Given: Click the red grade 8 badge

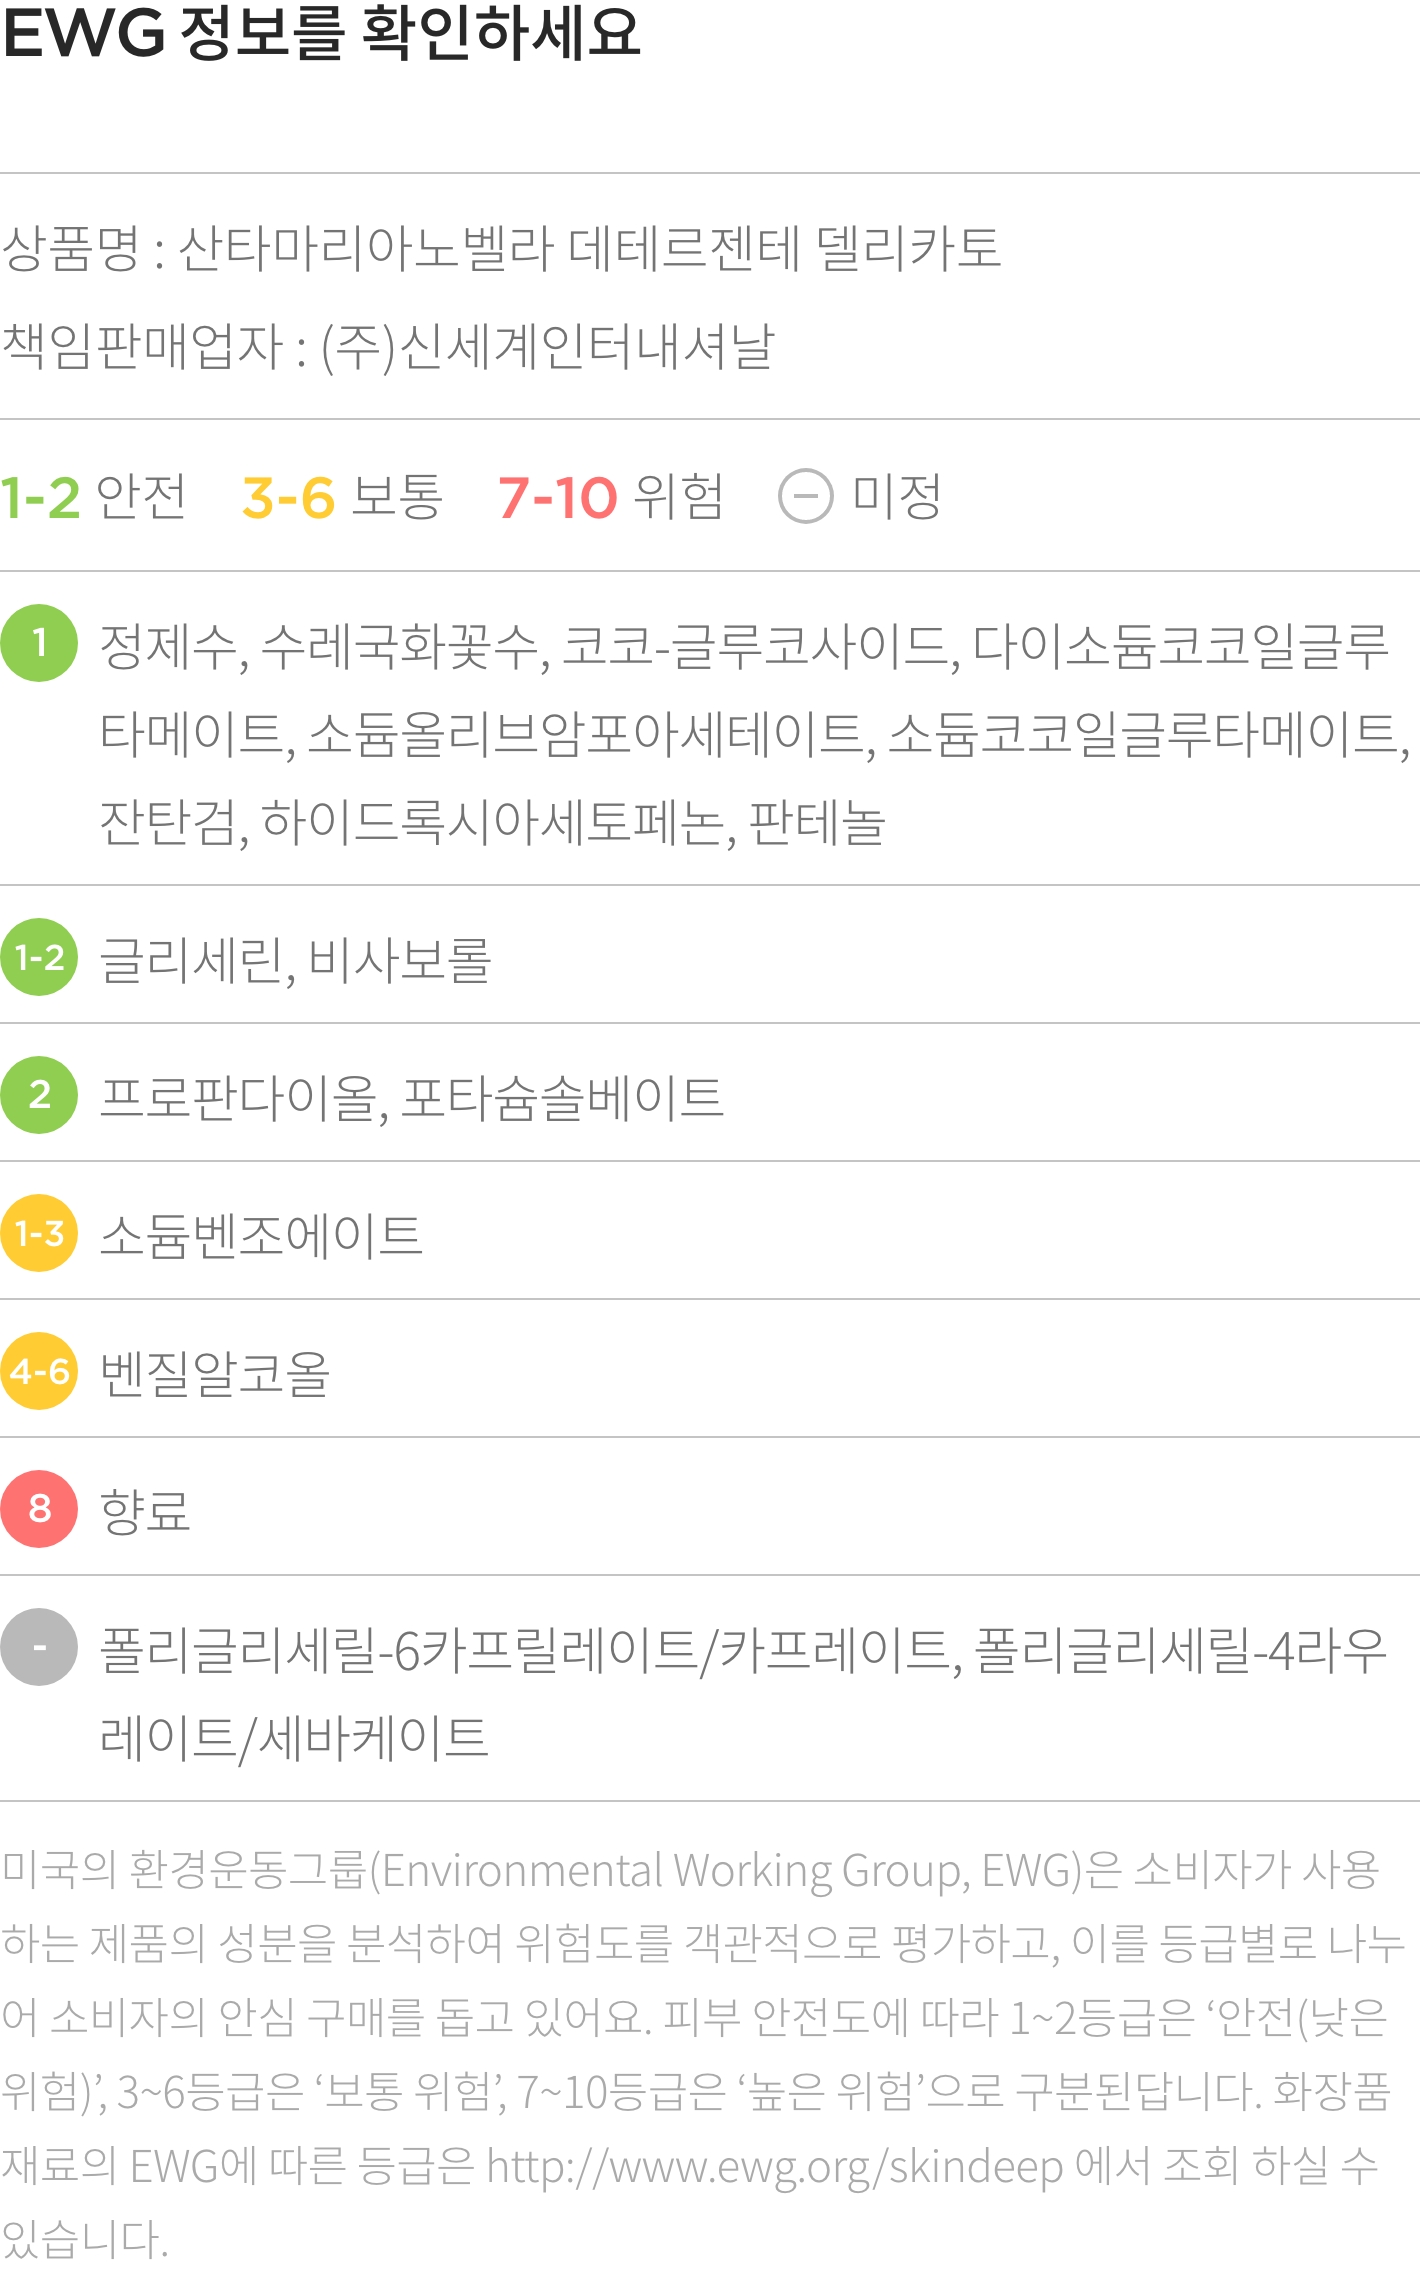Looking at the screenshot, I should click(x=39, y=1509).
